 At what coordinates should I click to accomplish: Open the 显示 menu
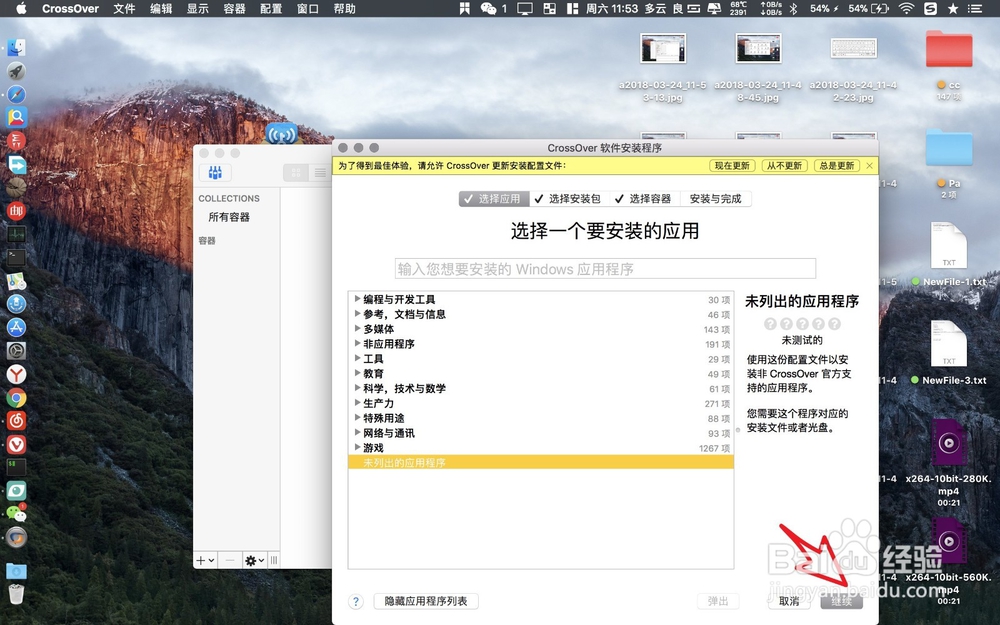[x=198, y=8]
